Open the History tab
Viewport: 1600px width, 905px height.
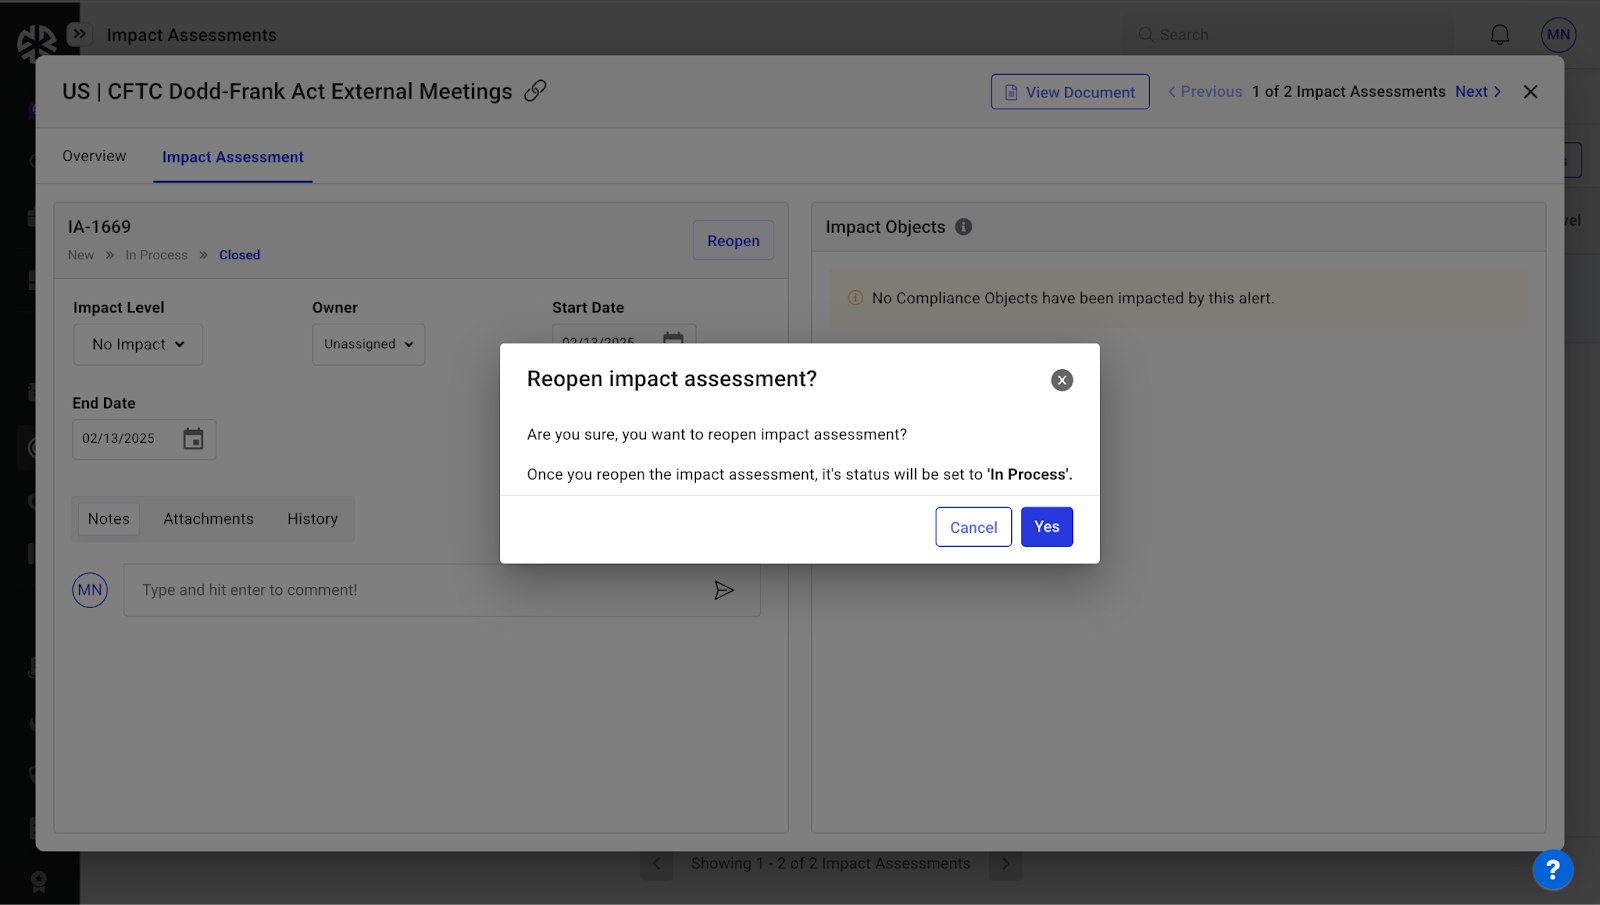pyautogui.click(x=312, y=519)
